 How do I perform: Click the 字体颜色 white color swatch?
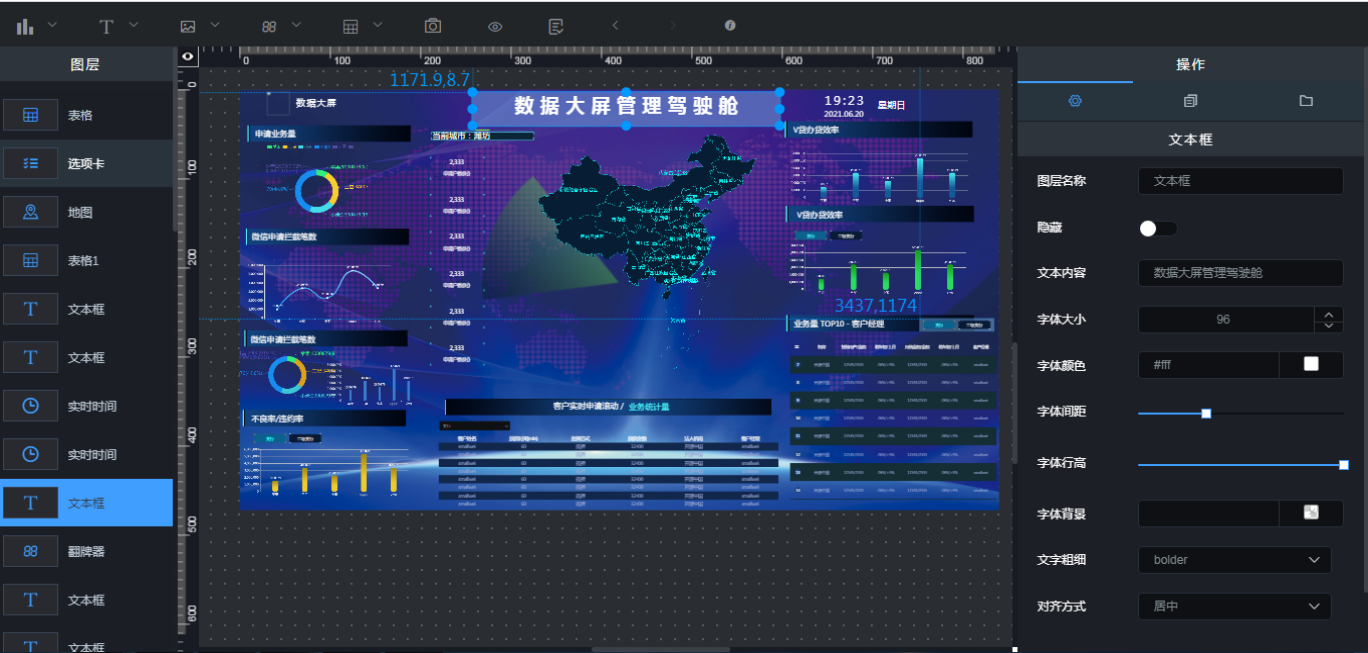tap(1310, 365)
